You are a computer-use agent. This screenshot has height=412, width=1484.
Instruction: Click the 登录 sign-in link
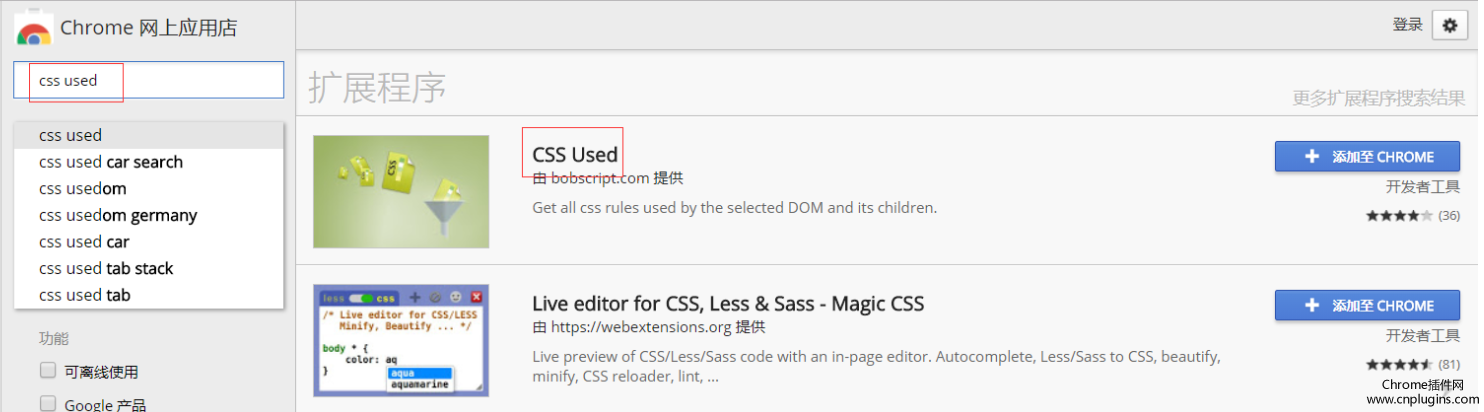(1407, 25)
